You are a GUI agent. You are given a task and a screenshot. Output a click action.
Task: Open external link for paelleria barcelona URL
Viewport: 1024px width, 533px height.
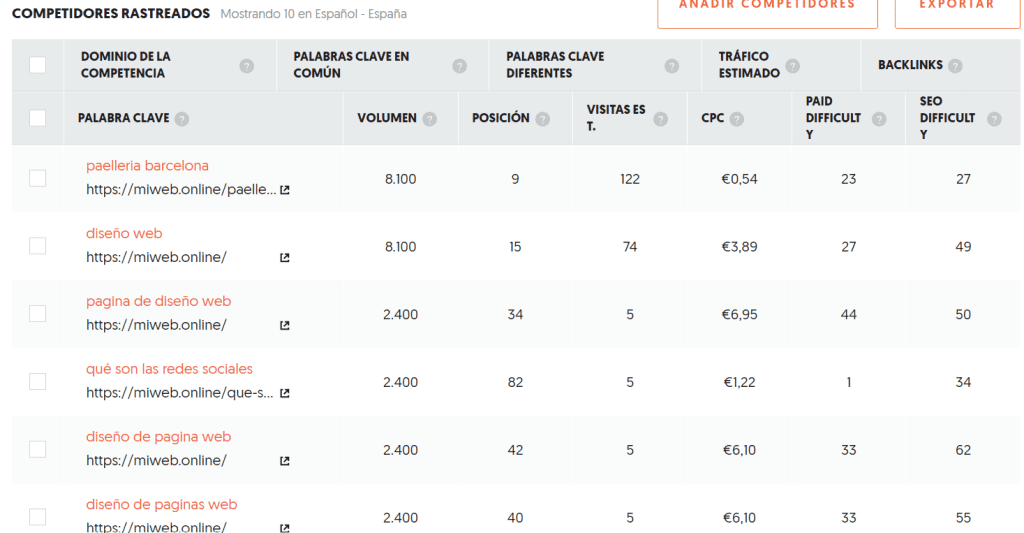pyautogui.click(x=285, y=190)
